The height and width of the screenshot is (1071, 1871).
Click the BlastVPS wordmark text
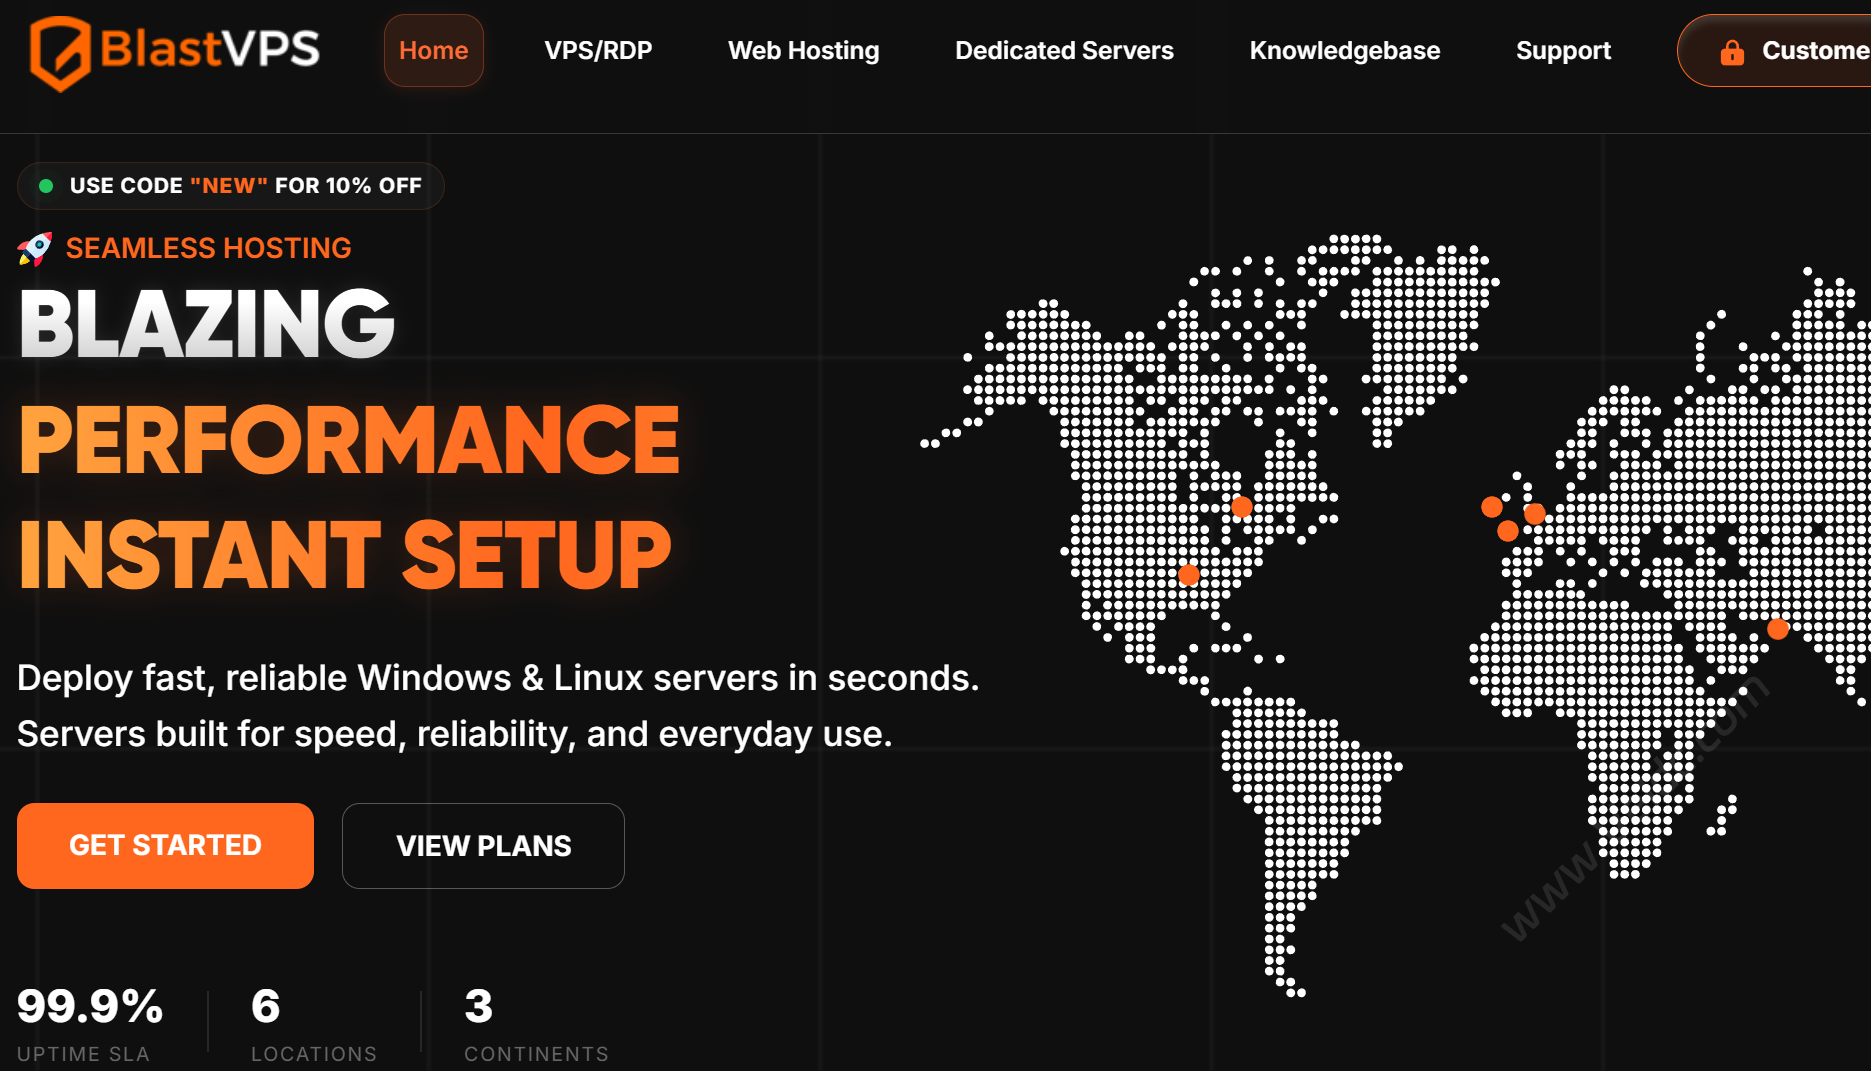click(210, 49)
